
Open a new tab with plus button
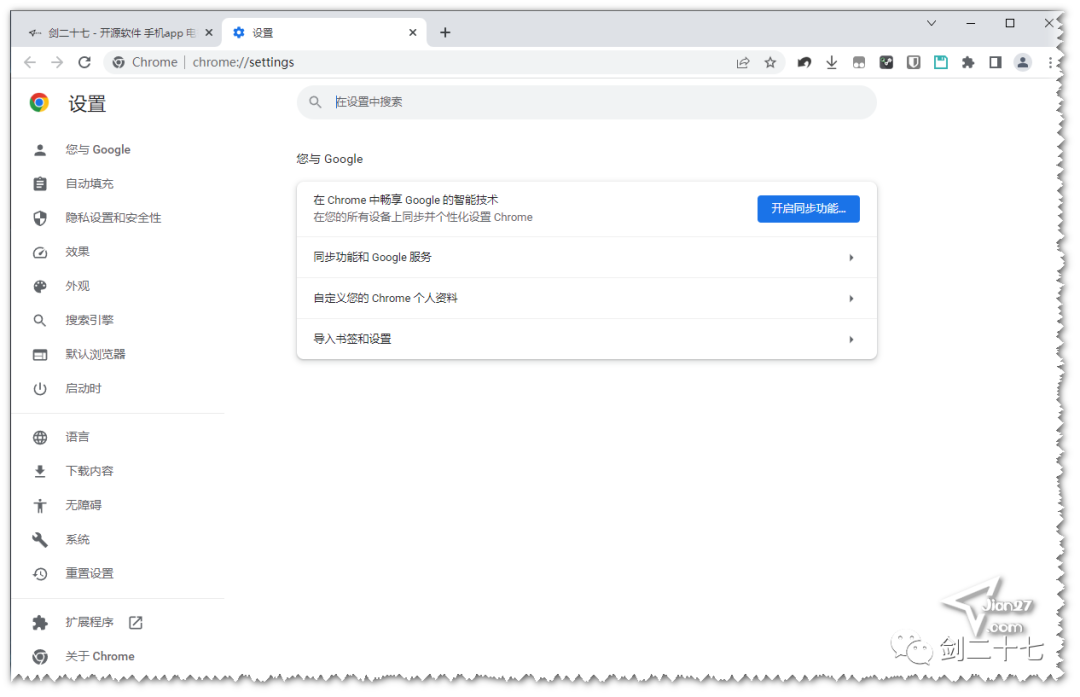pos(445,32)
